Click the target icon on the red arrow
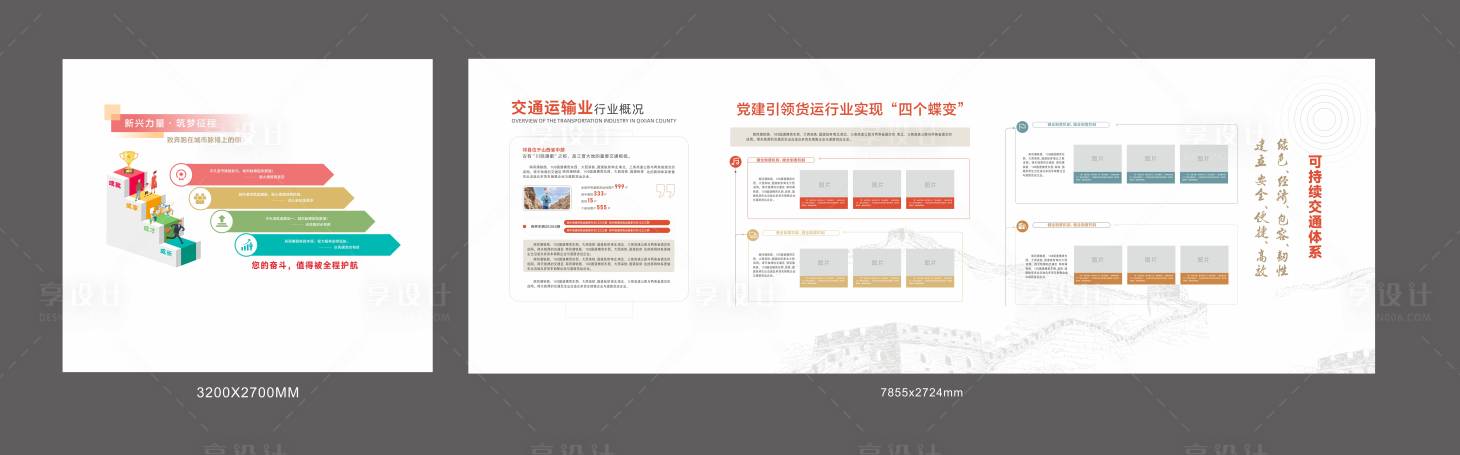The width and height of the screenshot is (1460, 455). coord(181,175)
